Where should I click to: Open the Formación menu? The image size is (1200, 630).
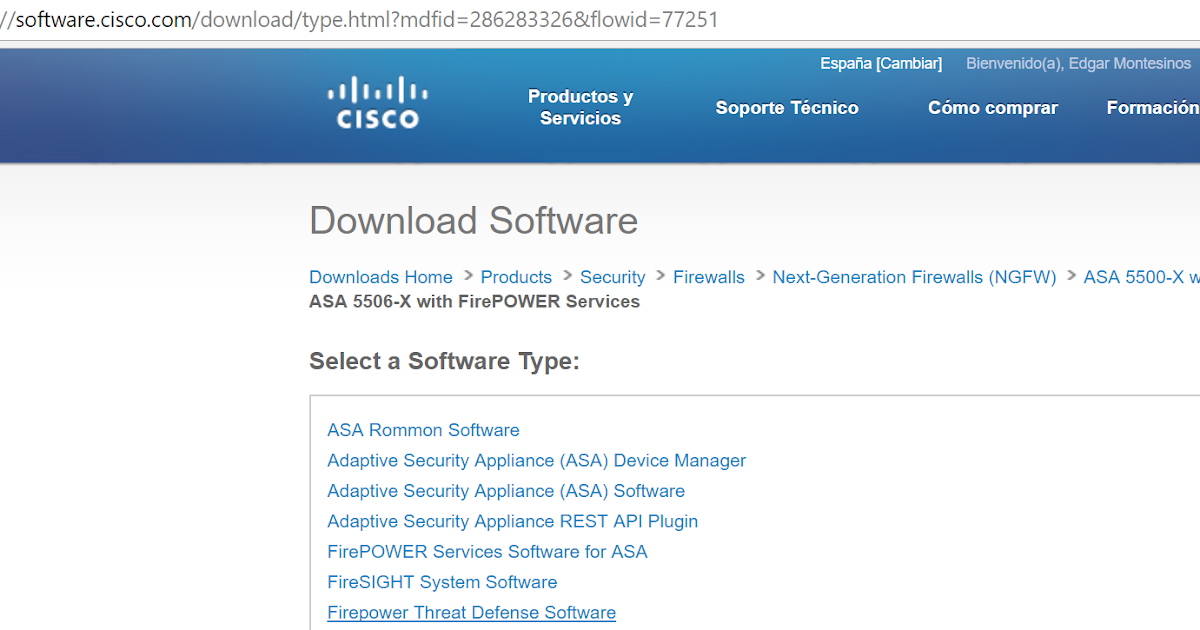(1152, 107)
